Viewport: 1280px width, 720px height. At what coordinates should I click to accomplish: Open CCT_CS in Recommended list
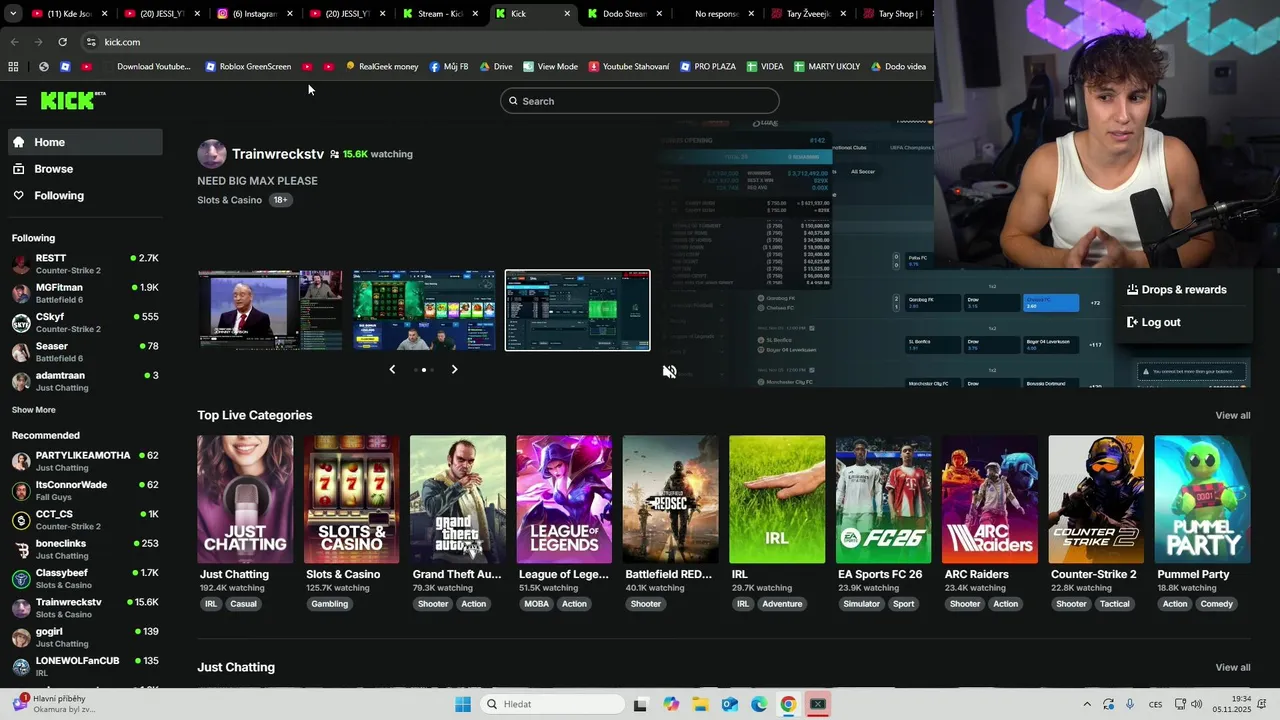[85, 520]
